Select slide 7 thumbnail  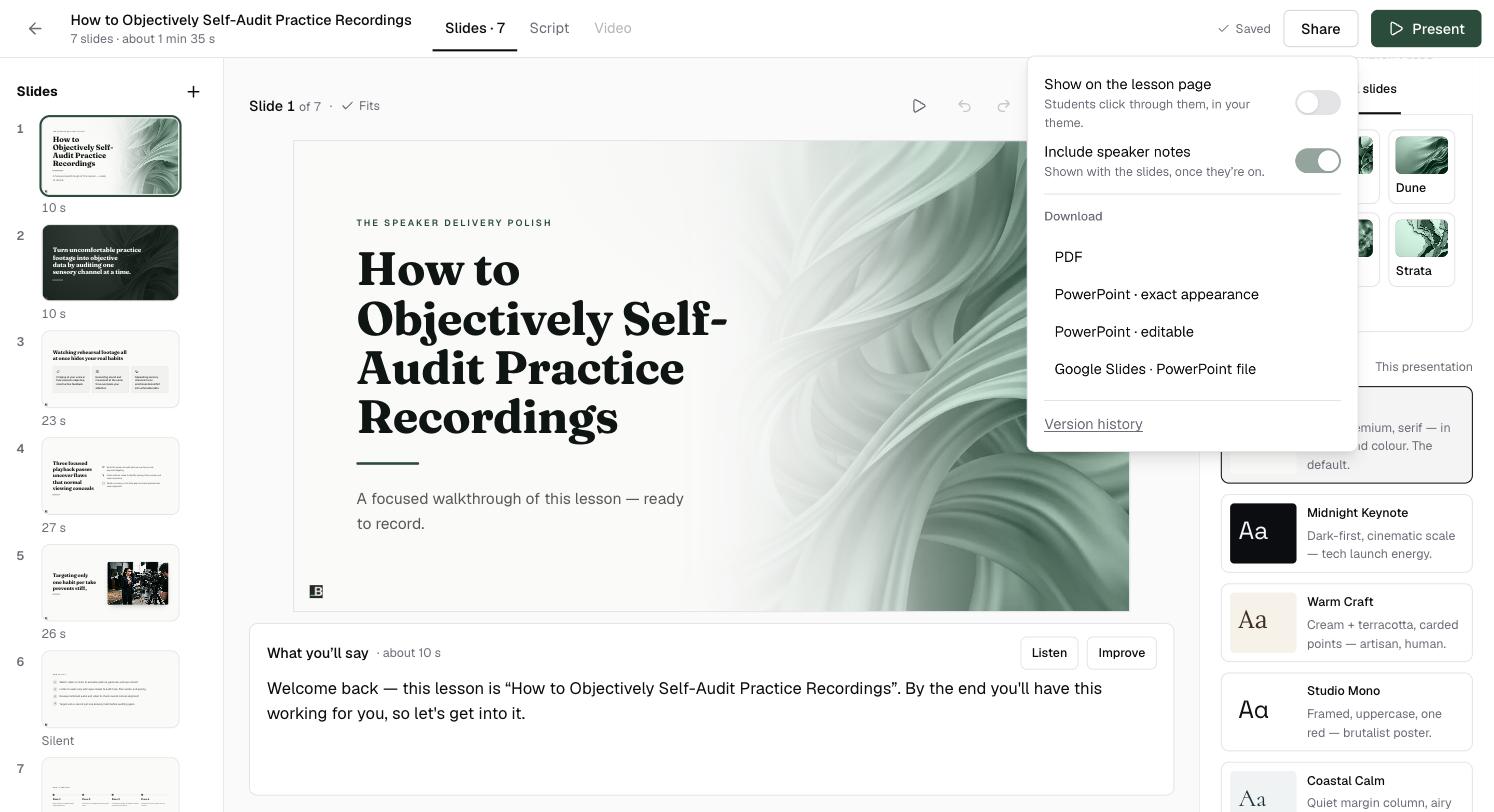(110, 785)
